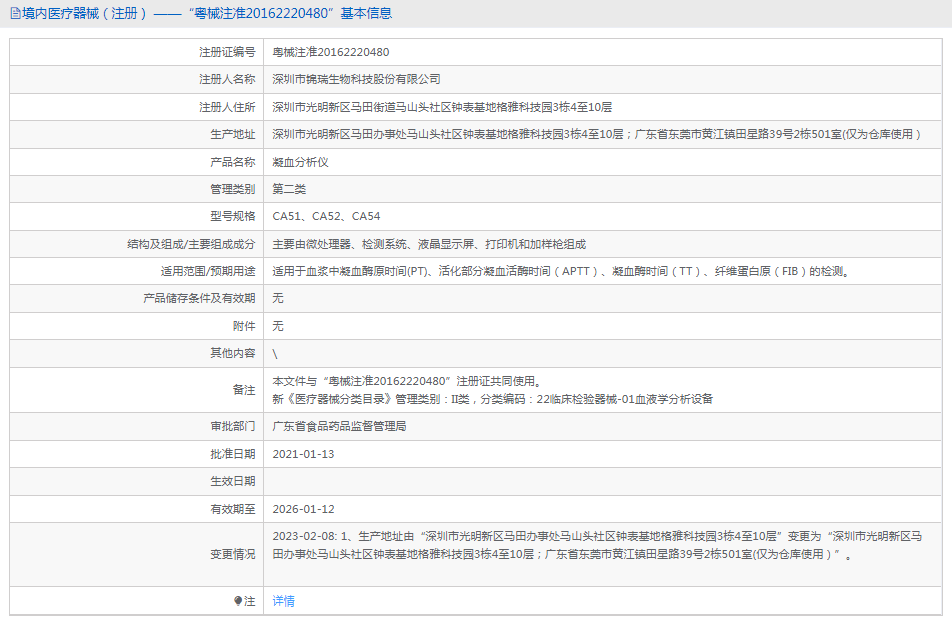The image size is (952, 619).
Task: Click the 适用范围/预期用途 label
Action: pos(208,271)
